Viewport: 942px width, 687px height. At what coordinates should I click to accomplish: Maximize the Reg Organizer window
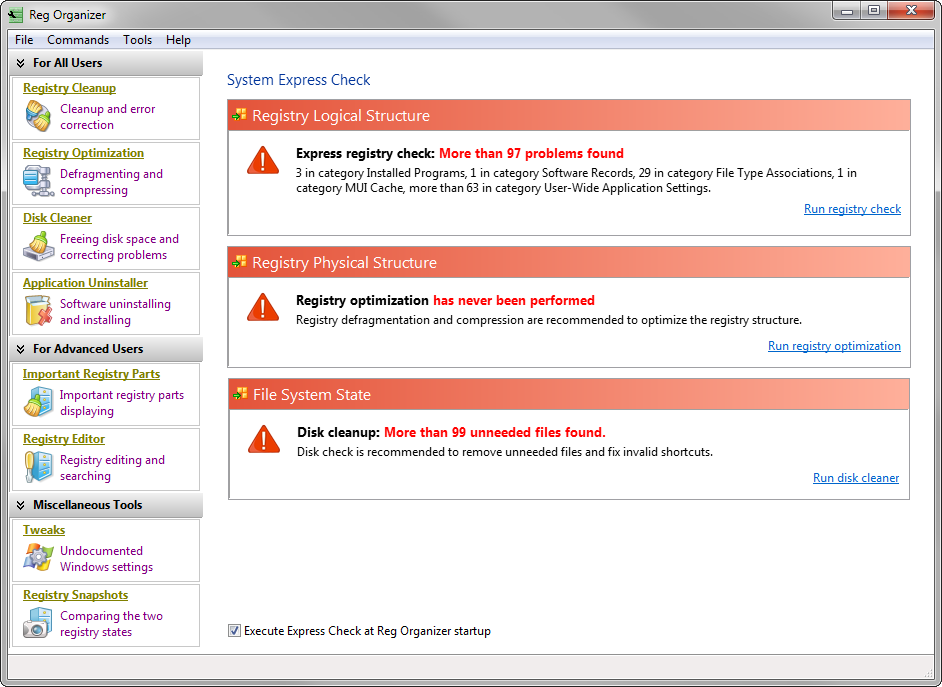pyautogui.click(x=874, y=10)
